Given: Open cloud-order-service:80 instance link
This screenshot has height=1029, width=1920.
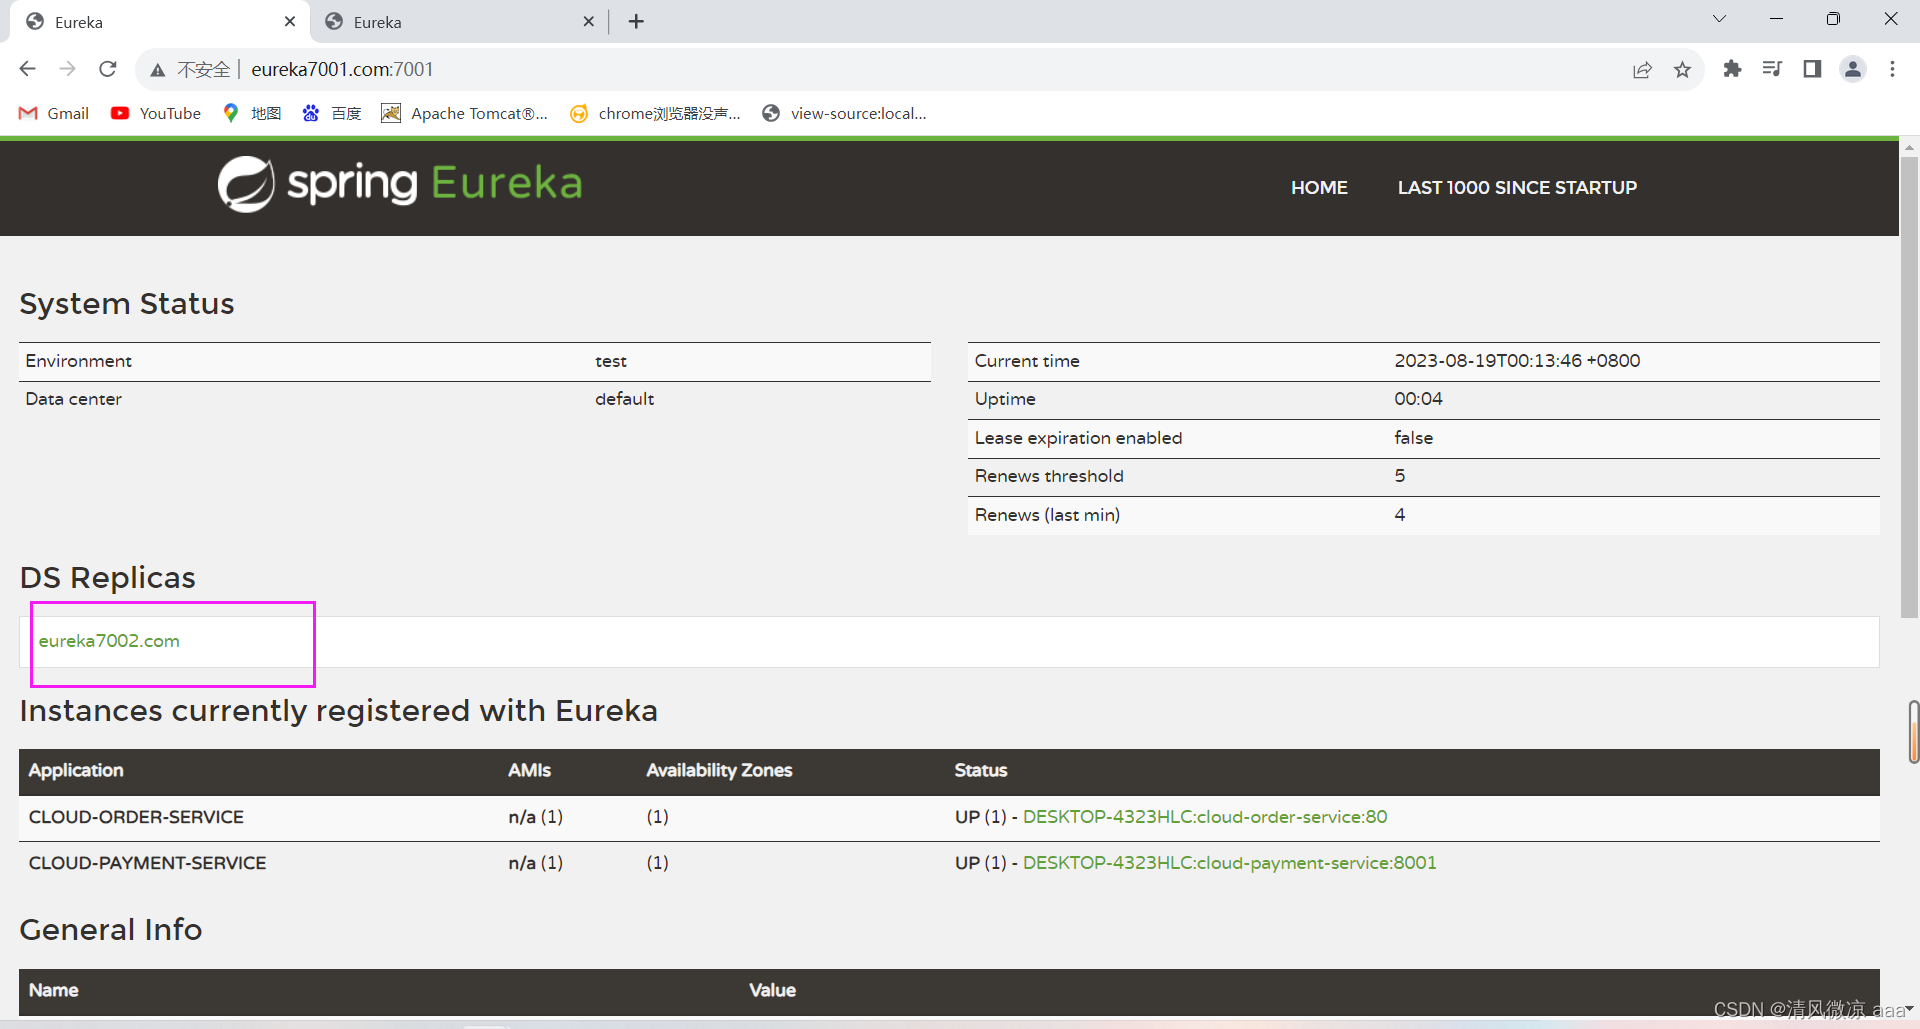Looking at the screenshot, I should pyautogui.click(x=1205, y=817).
